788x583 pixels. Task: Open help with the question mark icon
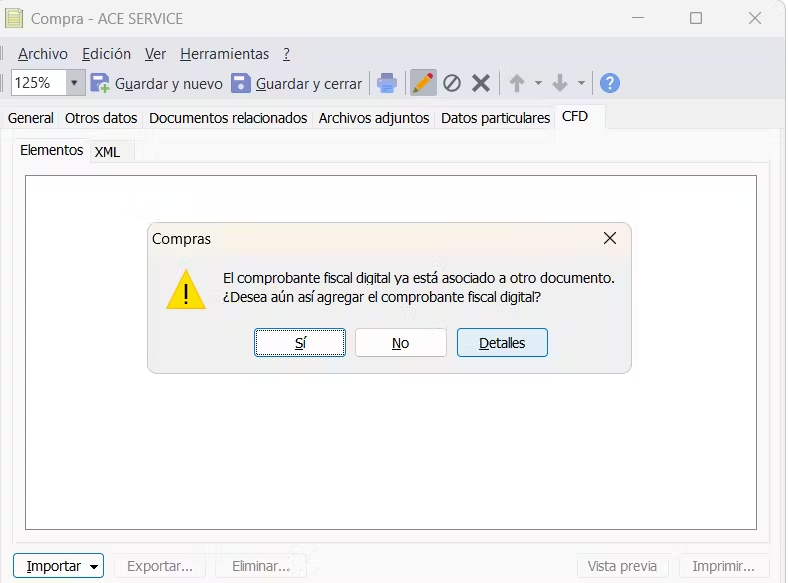pos(609,83)
